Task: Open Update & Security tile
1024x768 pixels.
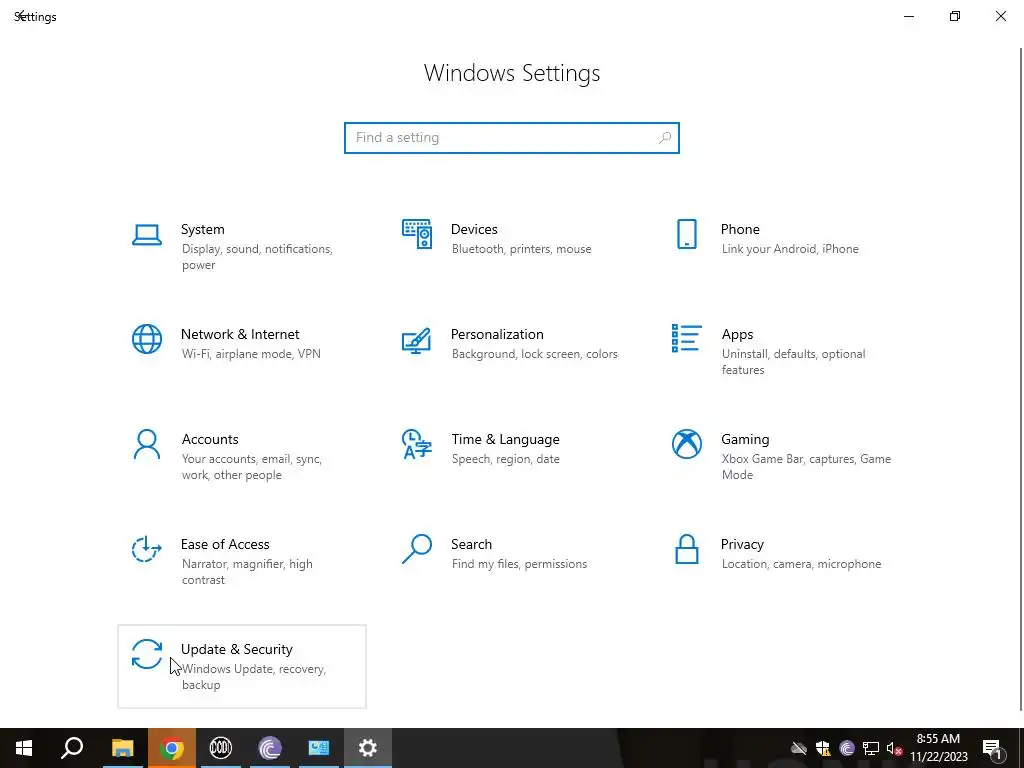Action: [242, 666]
